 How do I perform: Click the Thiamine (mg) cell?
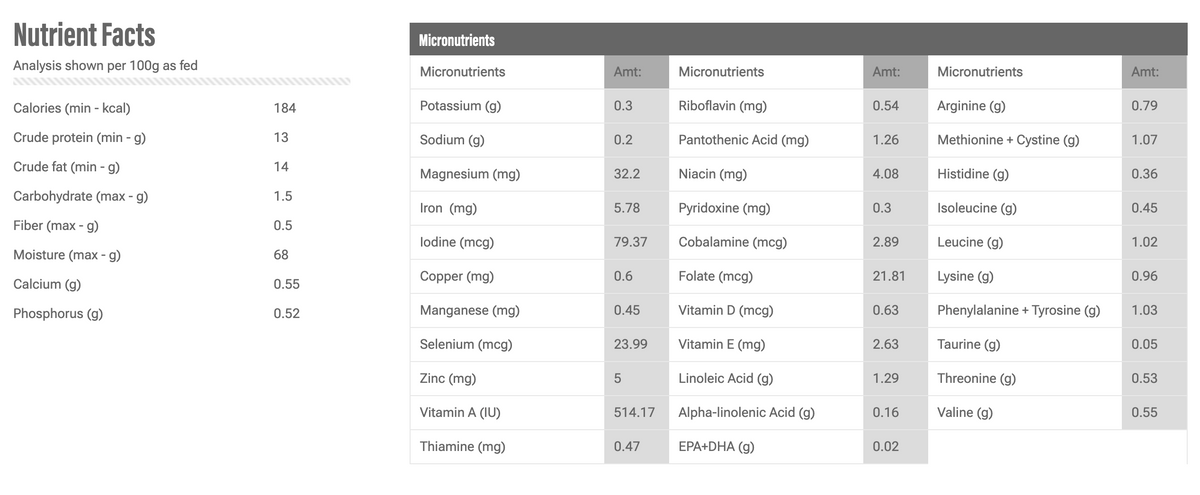tap(507, 446)
